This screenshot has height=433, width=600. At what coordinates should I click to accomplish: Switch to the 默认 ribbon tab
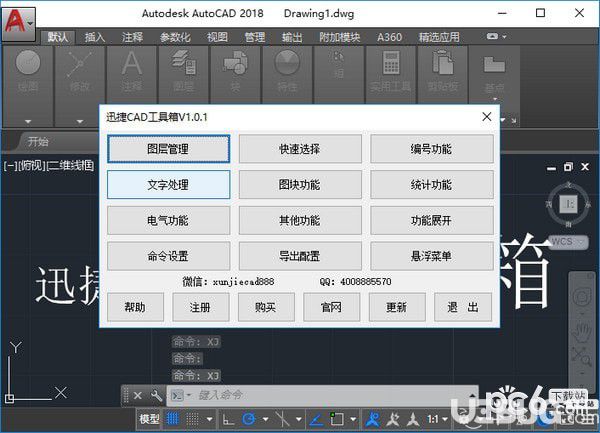click(58, 37)
